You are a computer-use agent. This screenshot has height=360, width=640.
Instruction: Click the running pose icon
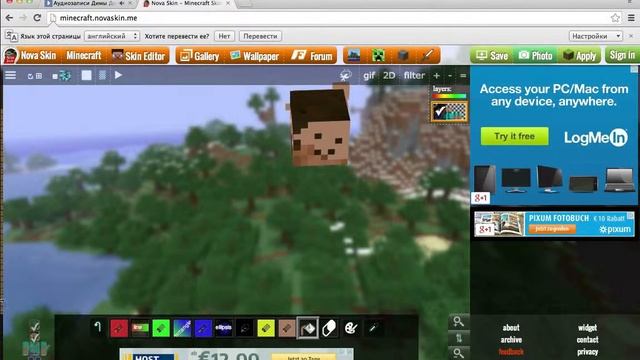pyautogui.click(x=345, y=76)
